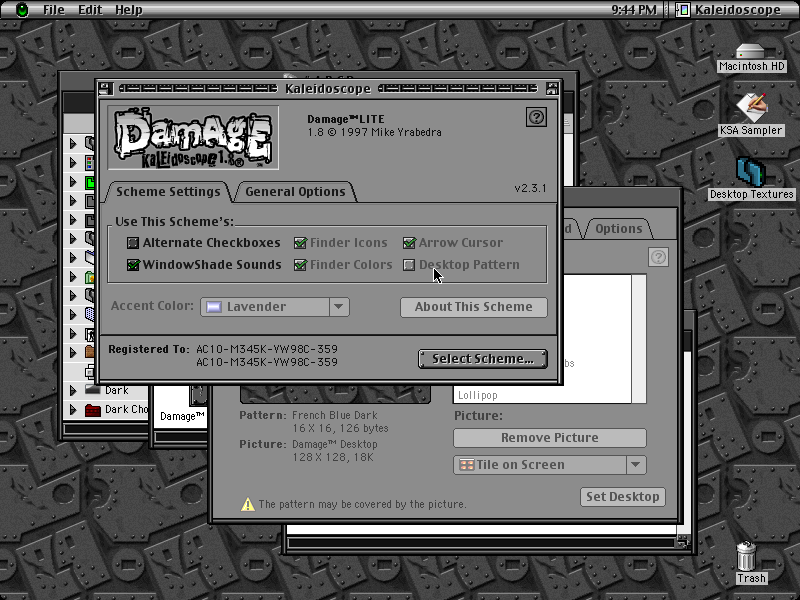Open the Help menu

(x=129, y=10)
